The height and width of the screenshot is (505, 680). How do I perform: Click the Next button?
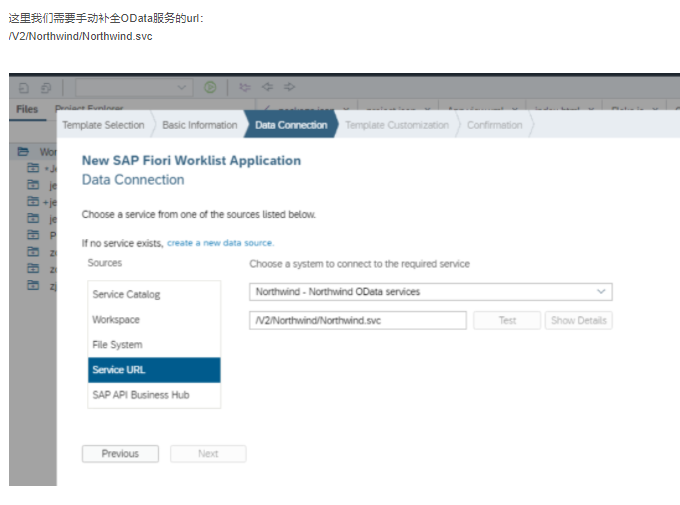tap(208, 453)
